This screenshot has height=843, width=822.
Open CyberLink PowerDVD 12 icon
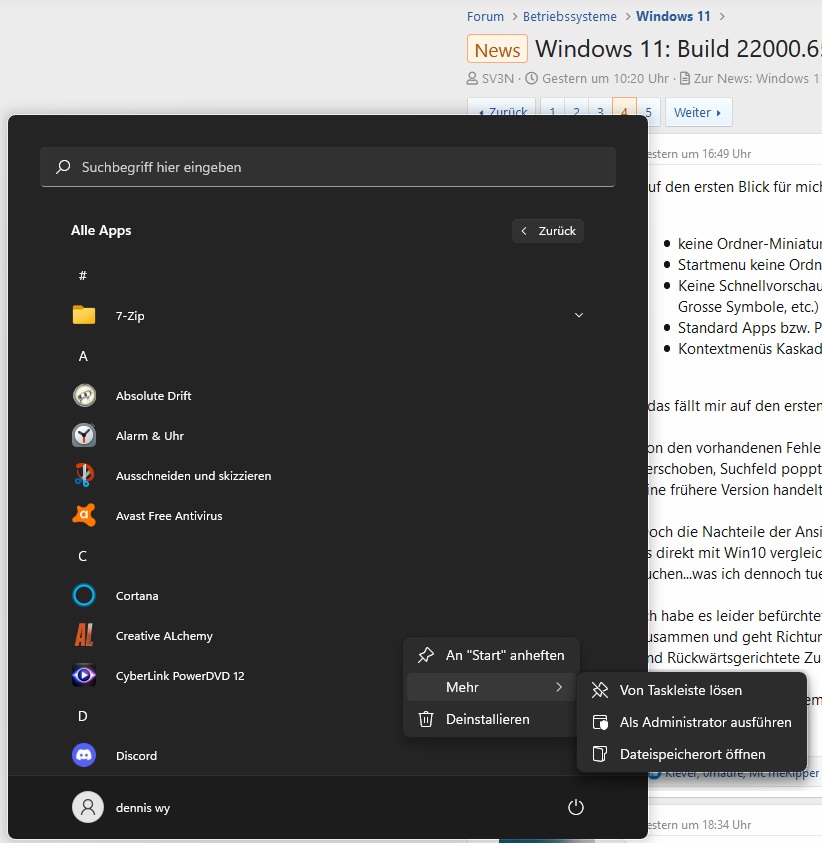(84, 675)
